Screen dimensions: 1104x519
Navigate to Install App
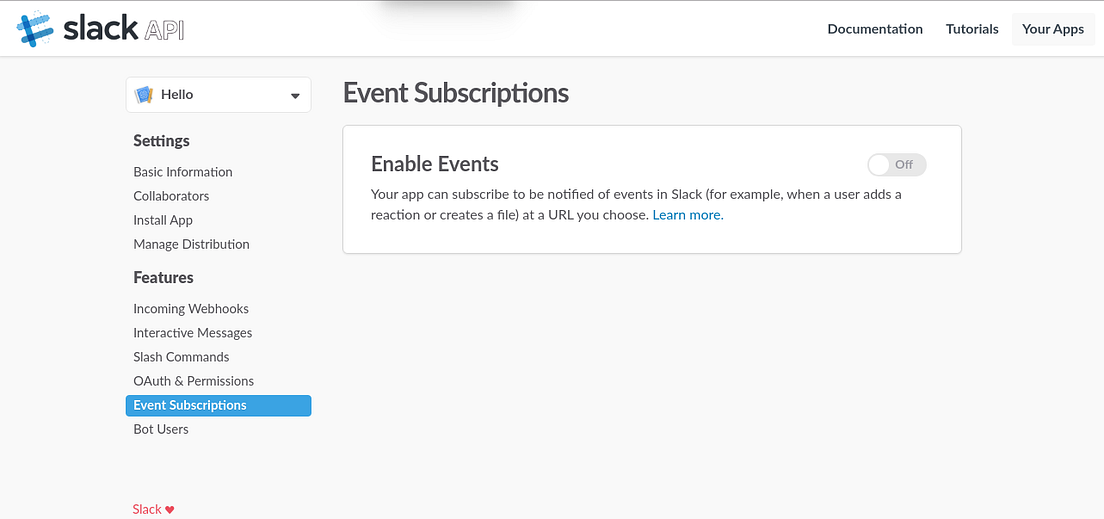point(163,220)
